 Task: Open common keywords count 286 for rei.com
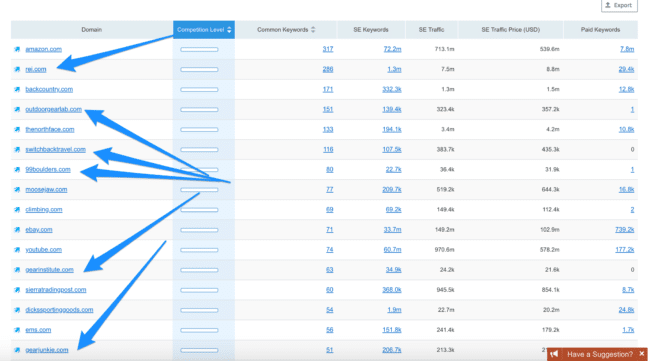tap(328, 69)
